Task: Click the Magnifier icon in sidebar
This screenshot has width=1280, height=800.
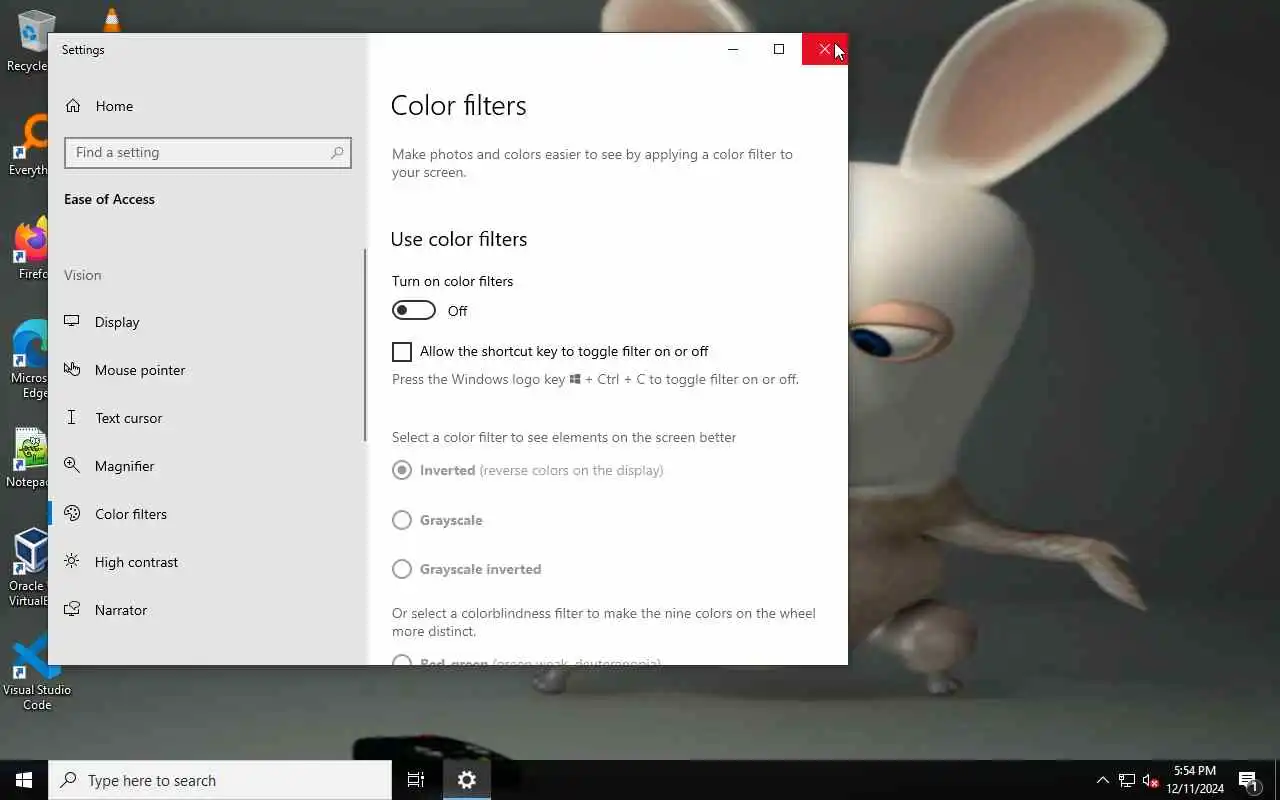Action: (72, 465)
